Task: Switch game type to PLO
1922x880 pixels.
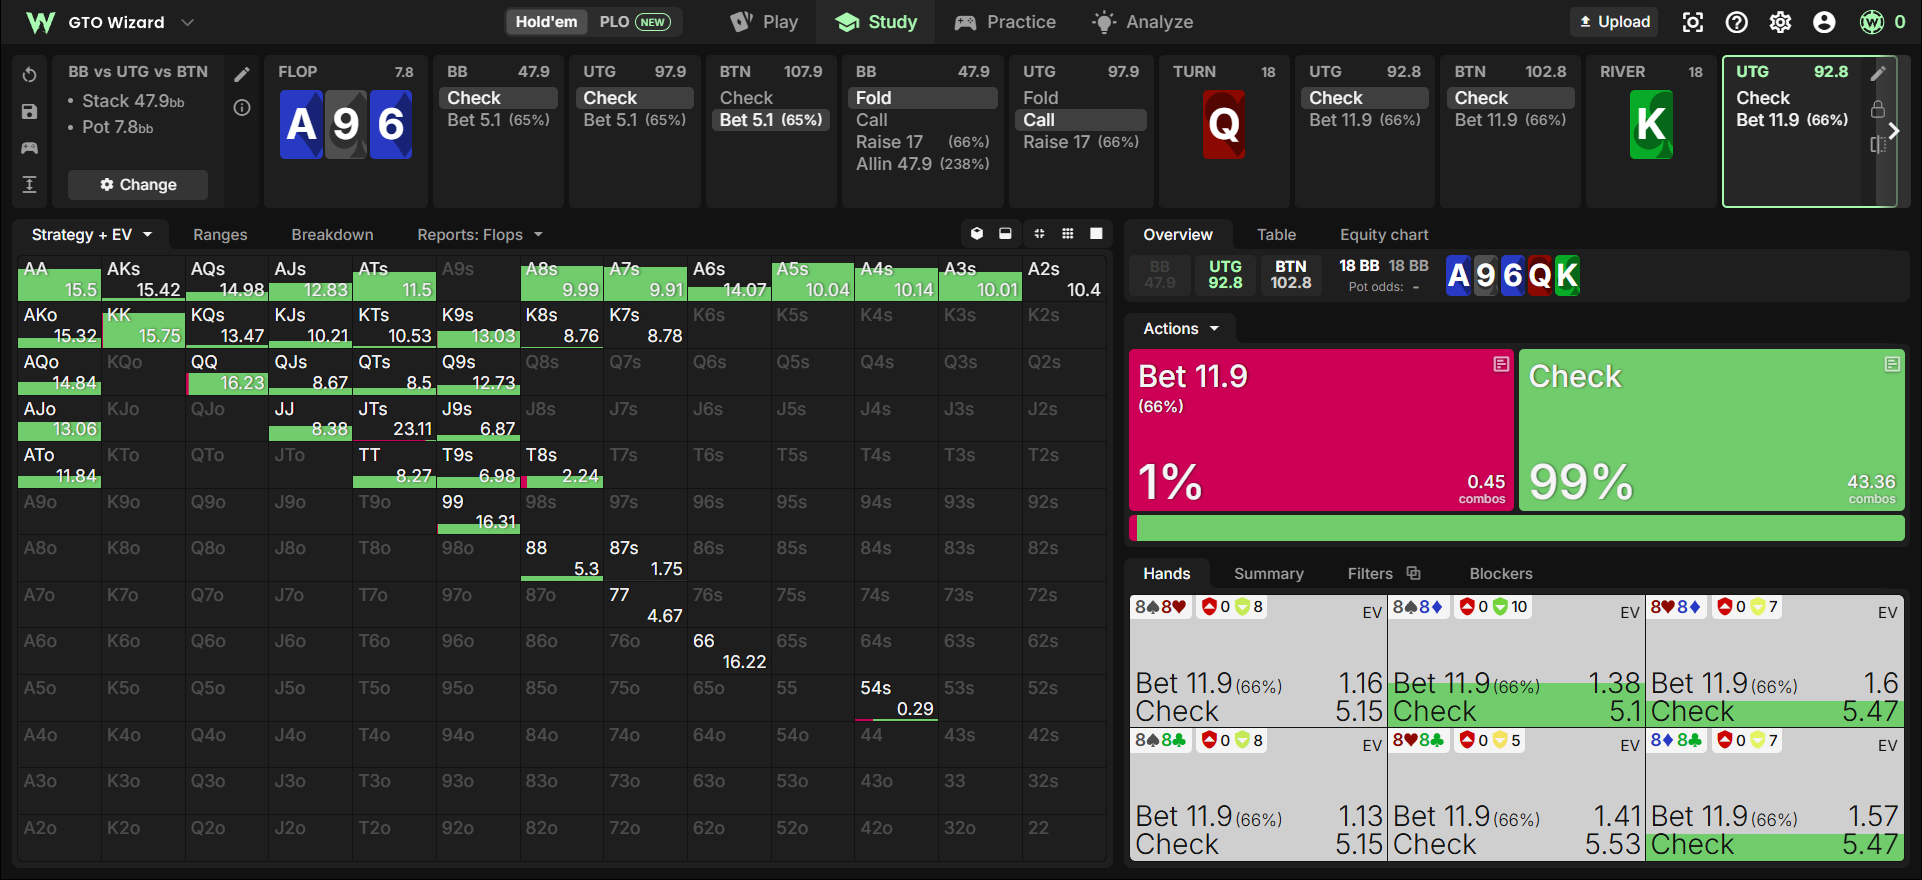Action: click(634, 22)
